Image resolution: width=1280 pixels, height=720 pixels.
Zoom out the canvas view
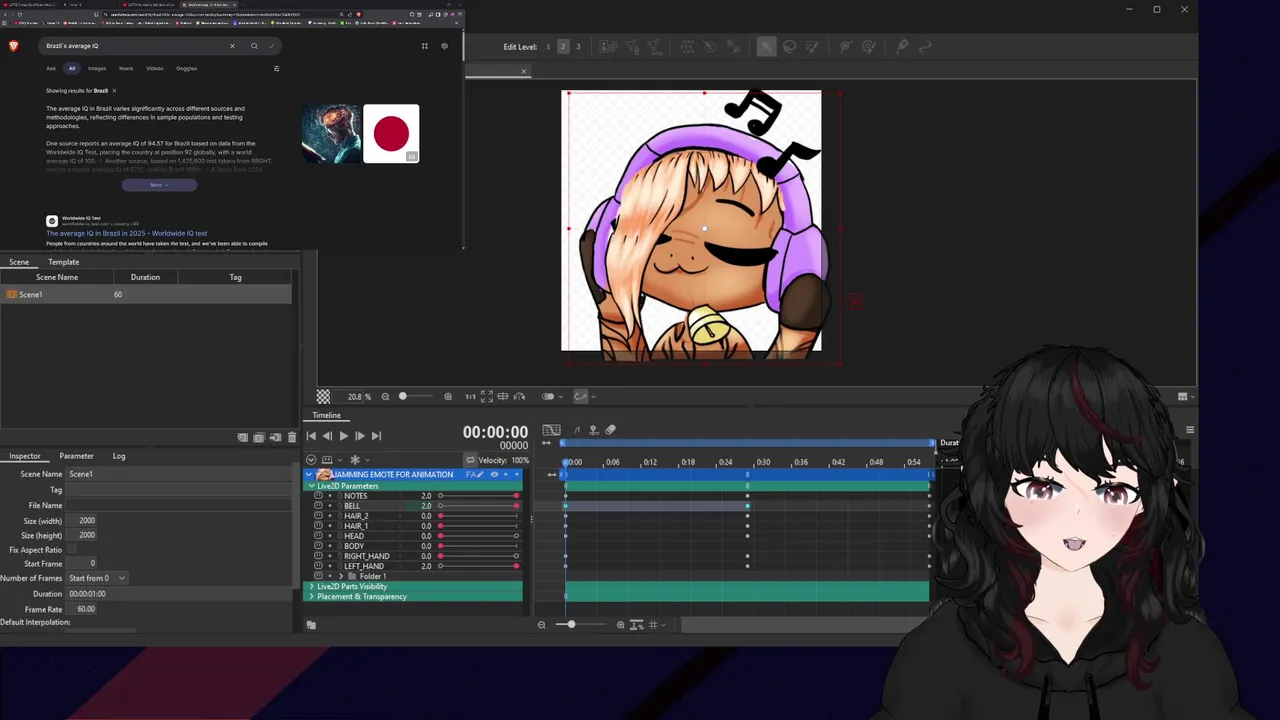[385, 397]
